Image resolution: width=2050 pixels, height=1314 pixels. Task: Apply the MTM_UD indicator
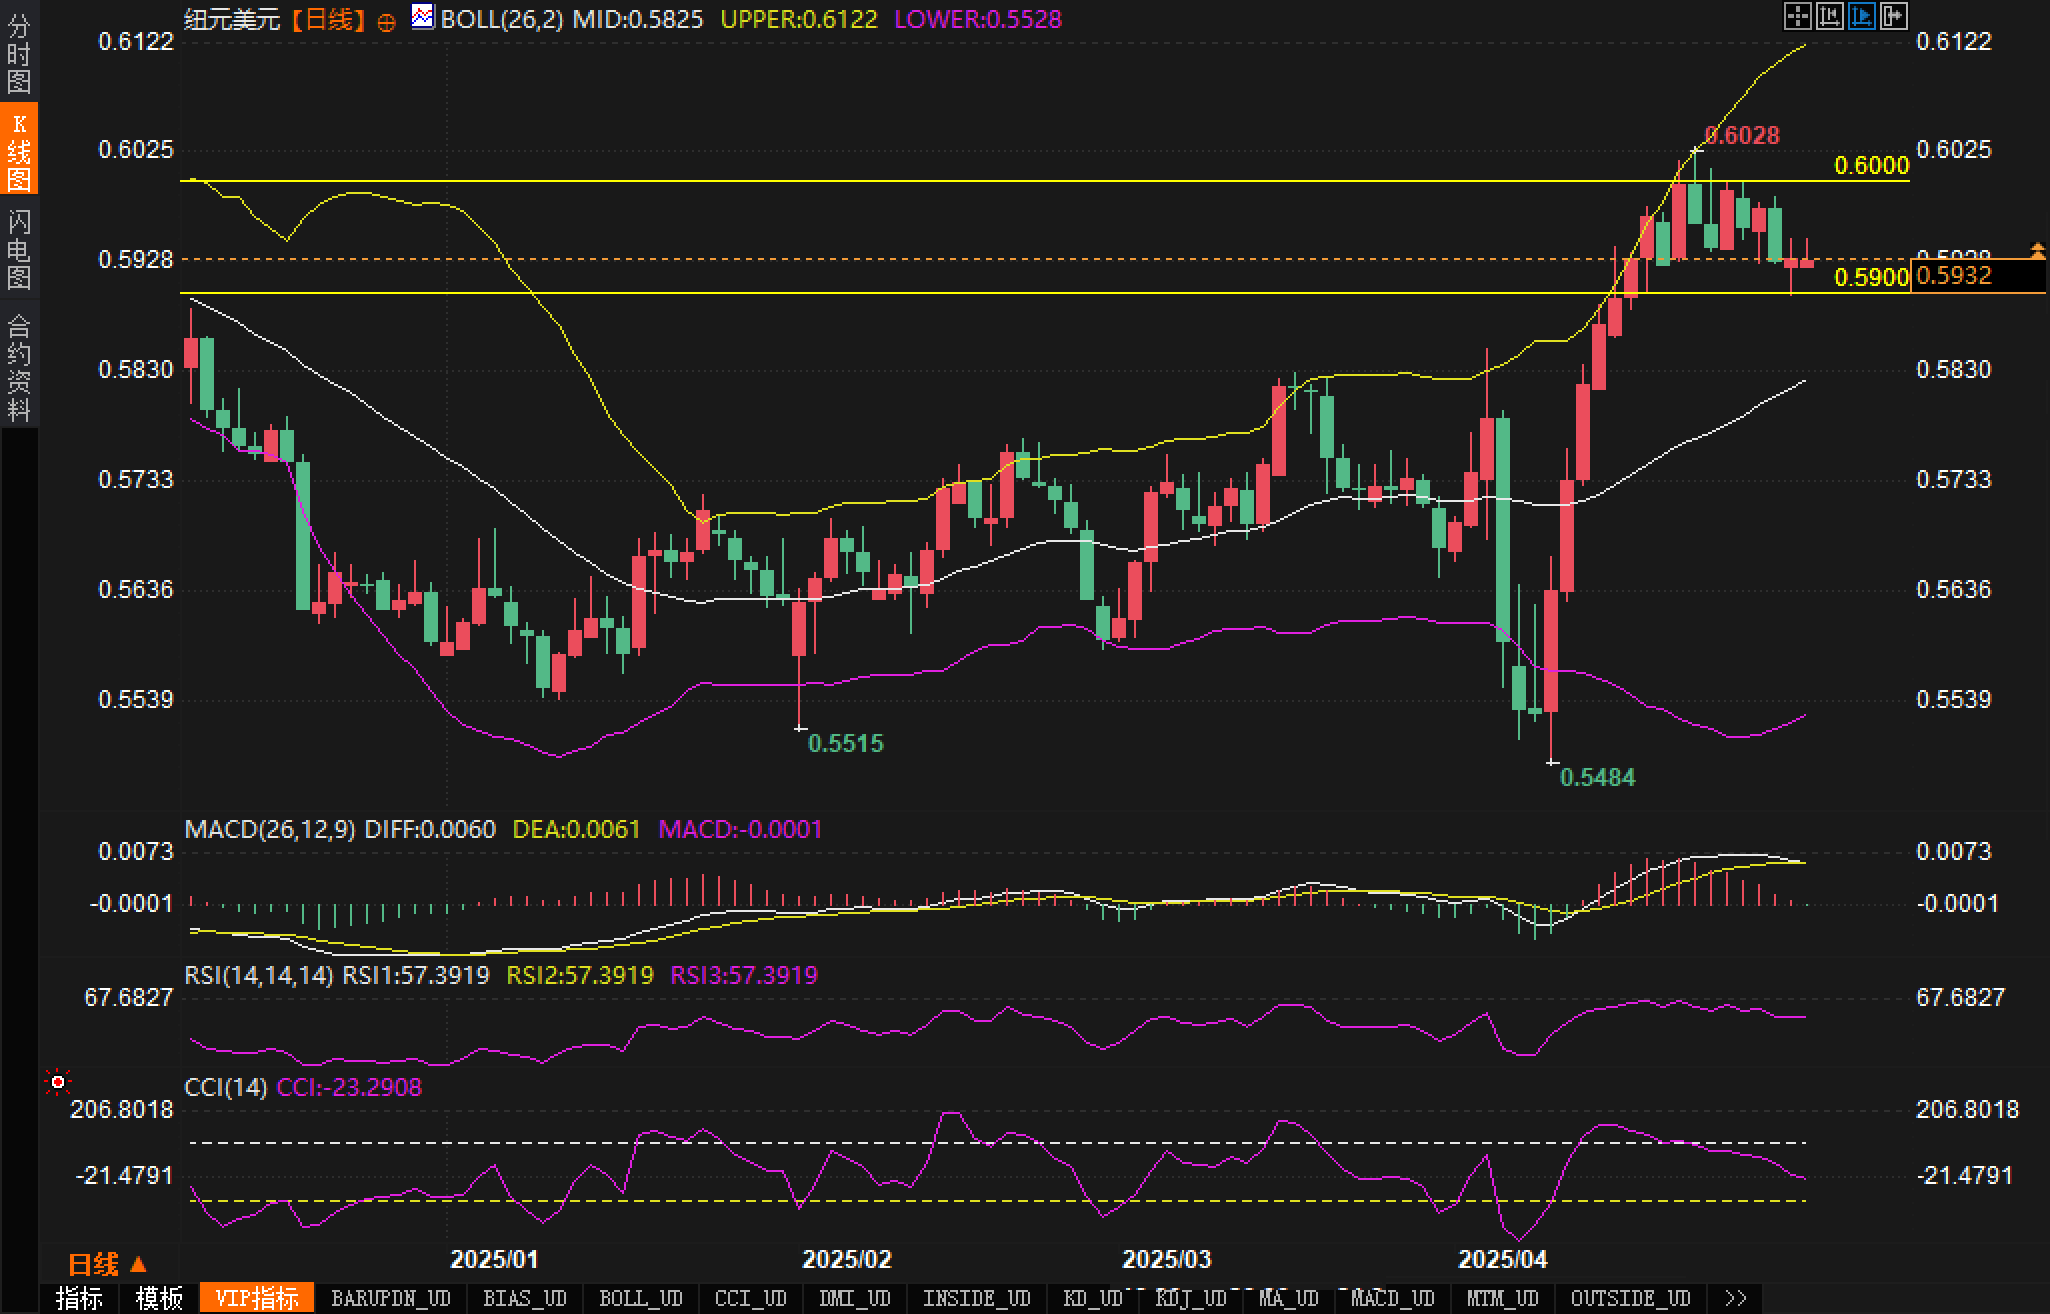point(1502,1298)
